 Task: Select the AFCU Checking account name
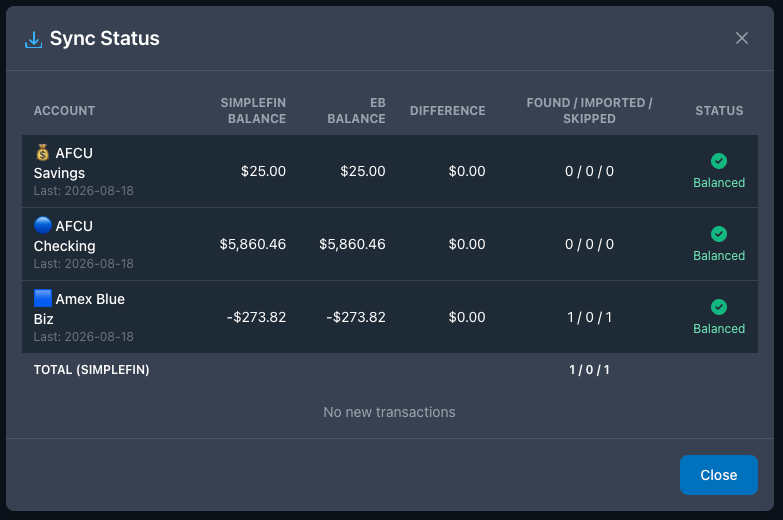point(64,236)
